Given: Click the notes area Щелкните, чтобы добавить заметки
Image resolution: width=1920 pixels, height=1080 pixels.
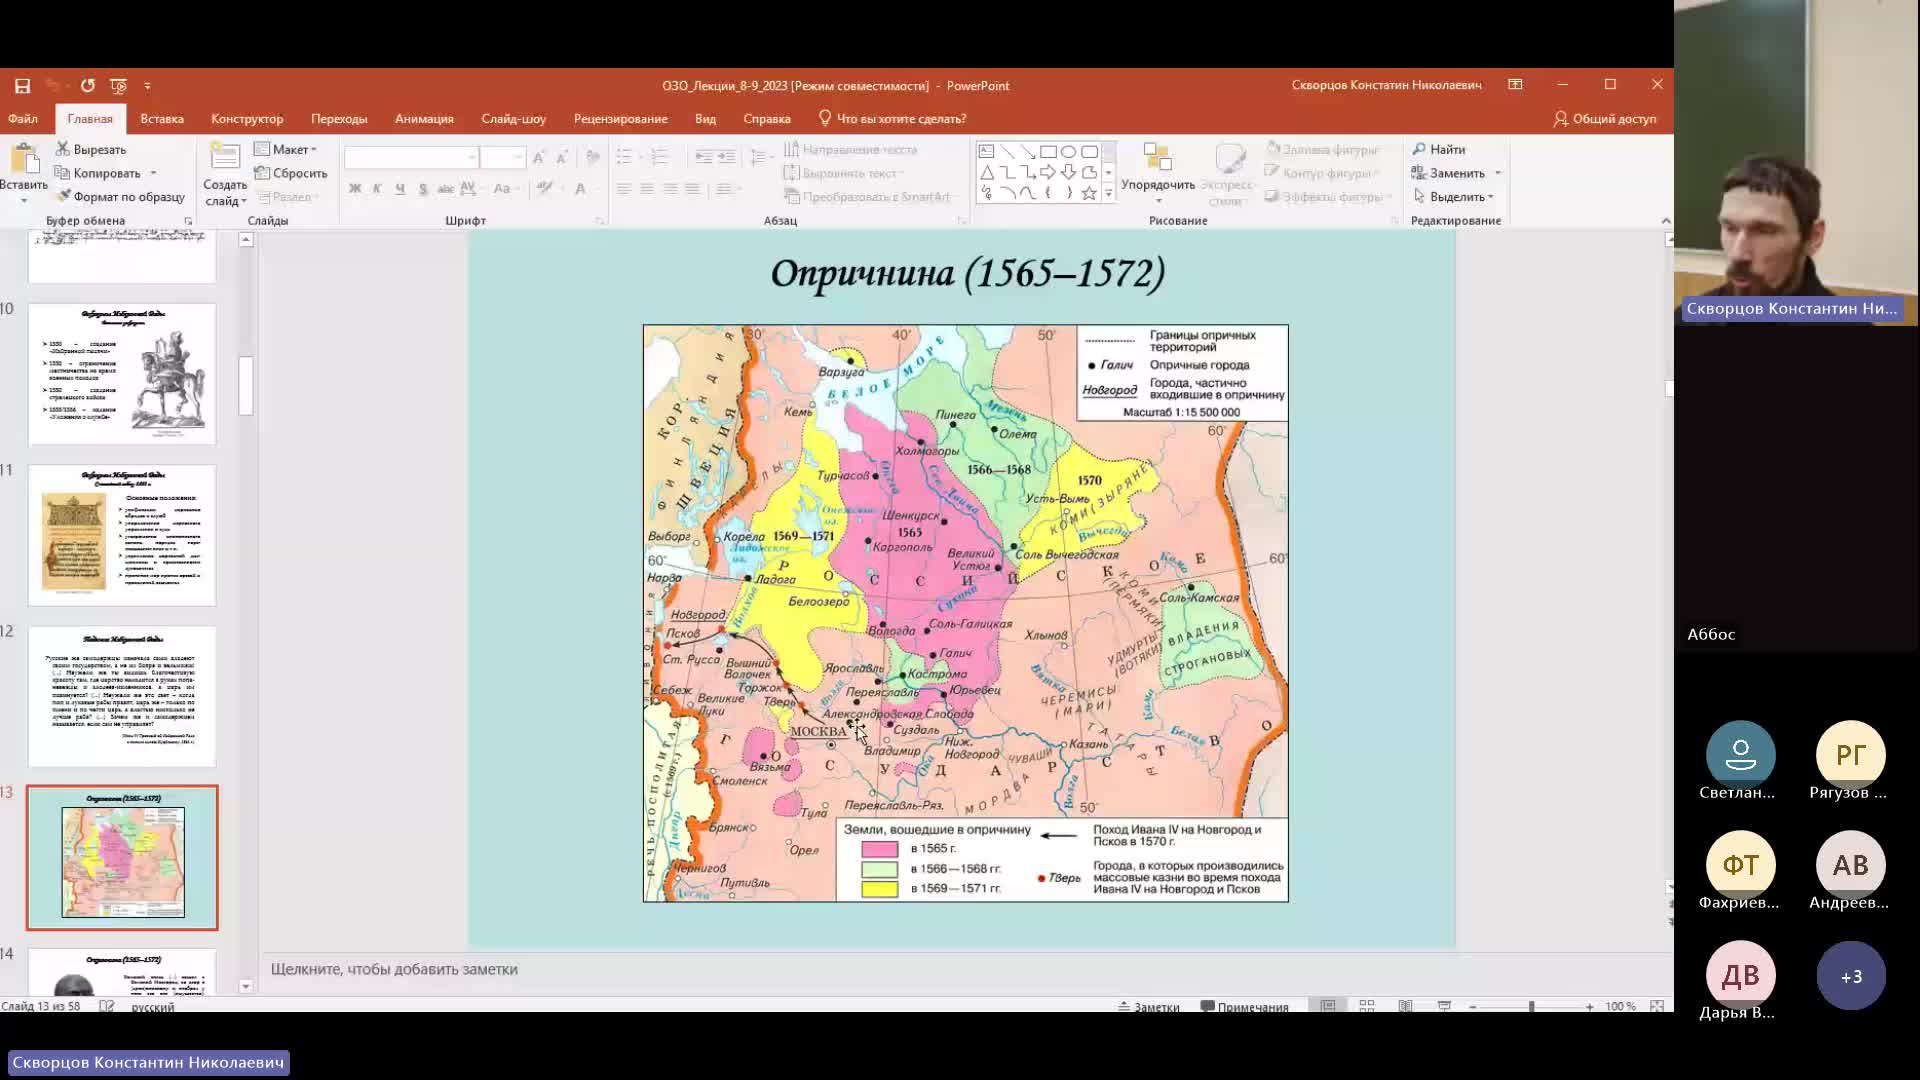Looking at the screenshot, I should pos(394,969).
